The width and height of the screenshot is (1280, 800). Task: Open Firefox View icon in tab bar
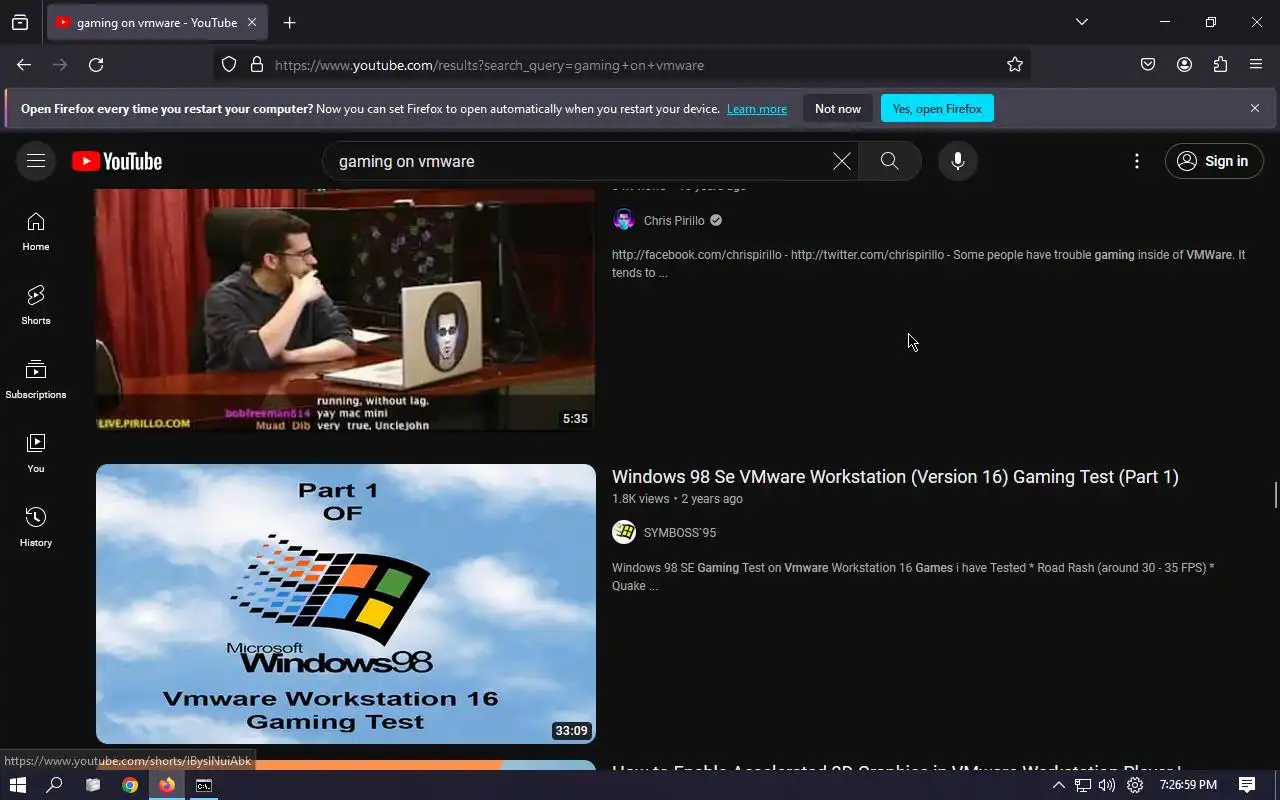coord(20,22)
